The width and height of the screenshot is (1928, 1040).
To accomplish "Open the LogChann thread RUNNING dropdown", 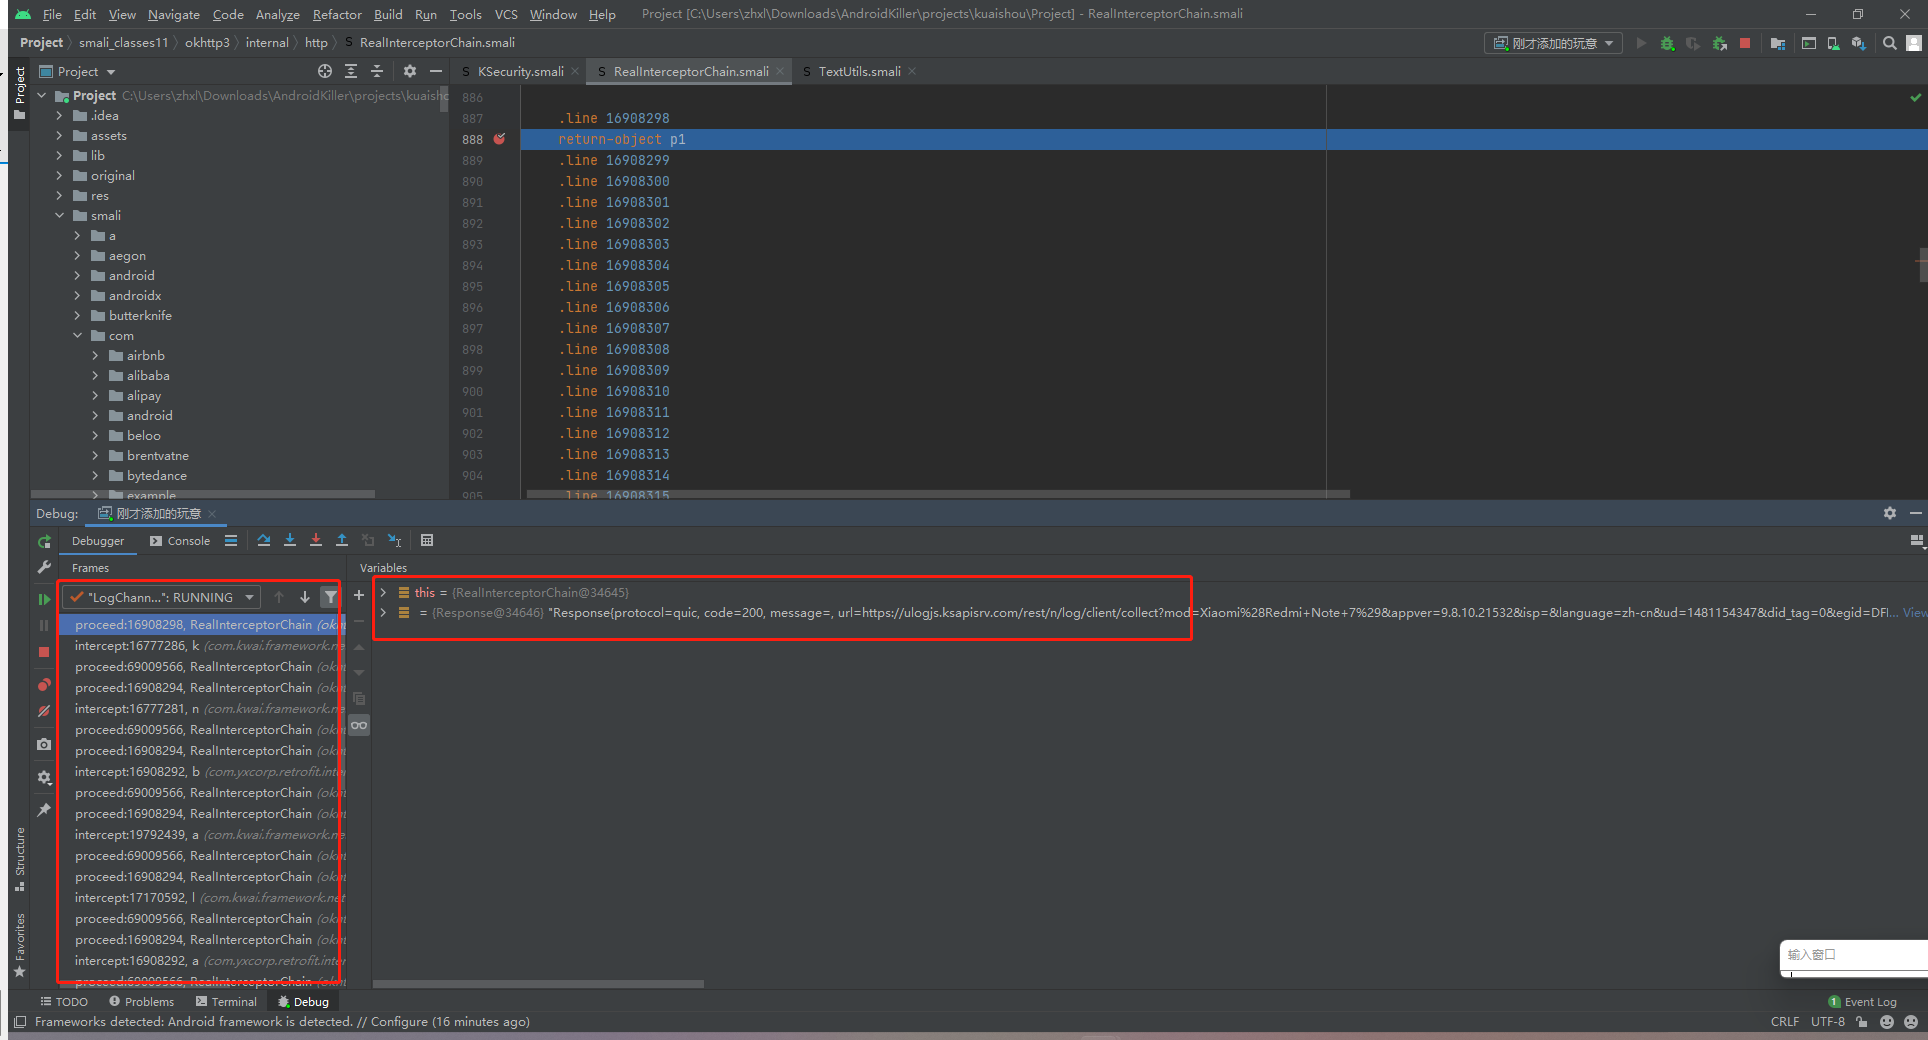I will tap(161, 597).
